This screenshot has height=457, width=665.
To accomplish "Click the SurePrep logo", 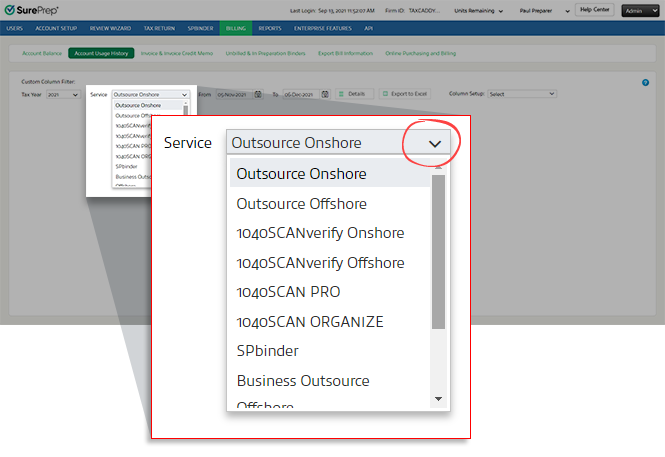I will (x=32, y=11).
